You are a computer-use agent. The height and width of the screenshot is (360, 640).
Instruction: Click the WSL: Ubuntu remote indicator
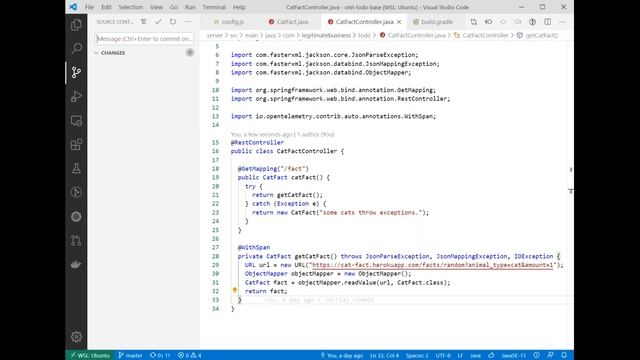point(90,355)
